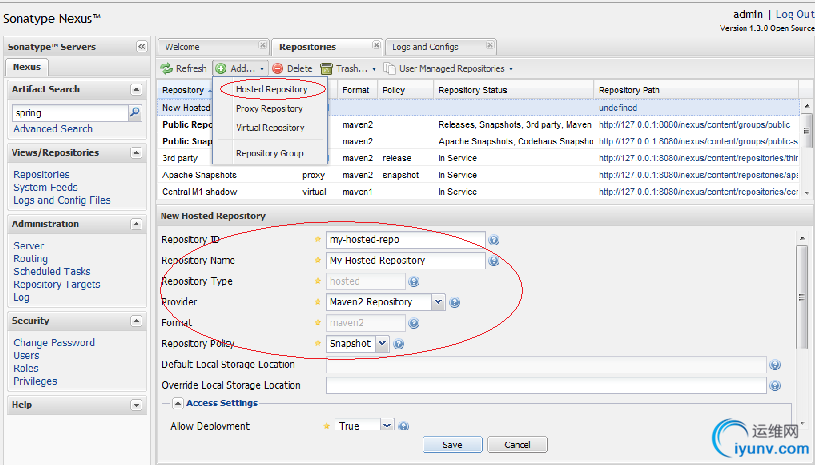Open User Managed Repositories filter dropdown
Screen dimensions: 815x465
pyautogui.click(x=448, y=69)
